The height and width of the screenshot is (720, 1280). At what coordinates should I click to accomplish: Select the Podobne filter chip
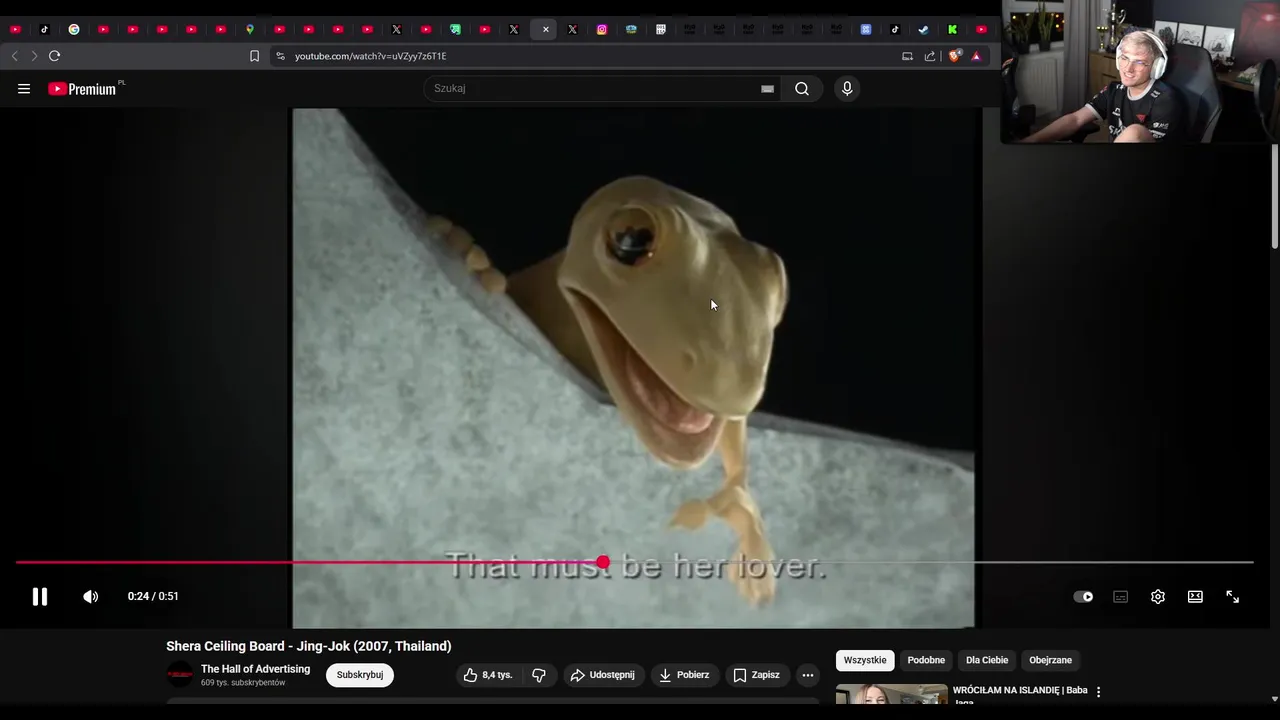[x=926, y=661]
